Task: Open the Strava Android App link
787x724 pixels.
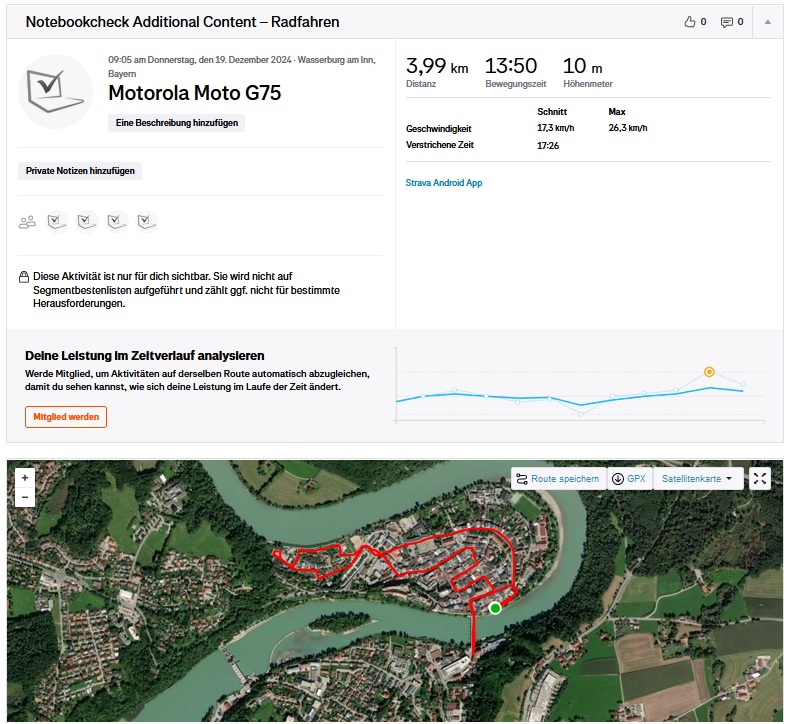Action: [444, 183]
